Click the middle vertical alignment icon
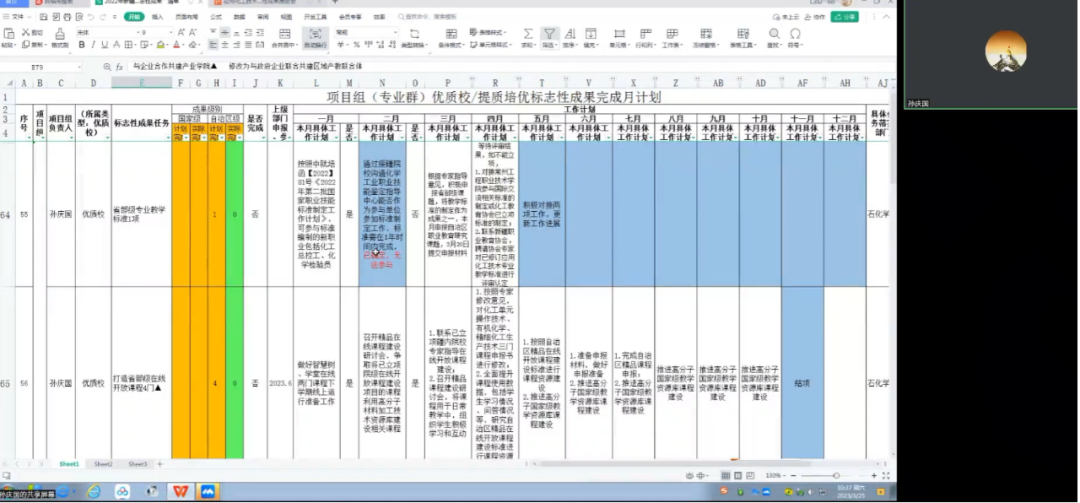This screenshot has width=1080, height=503. point(225,32)
